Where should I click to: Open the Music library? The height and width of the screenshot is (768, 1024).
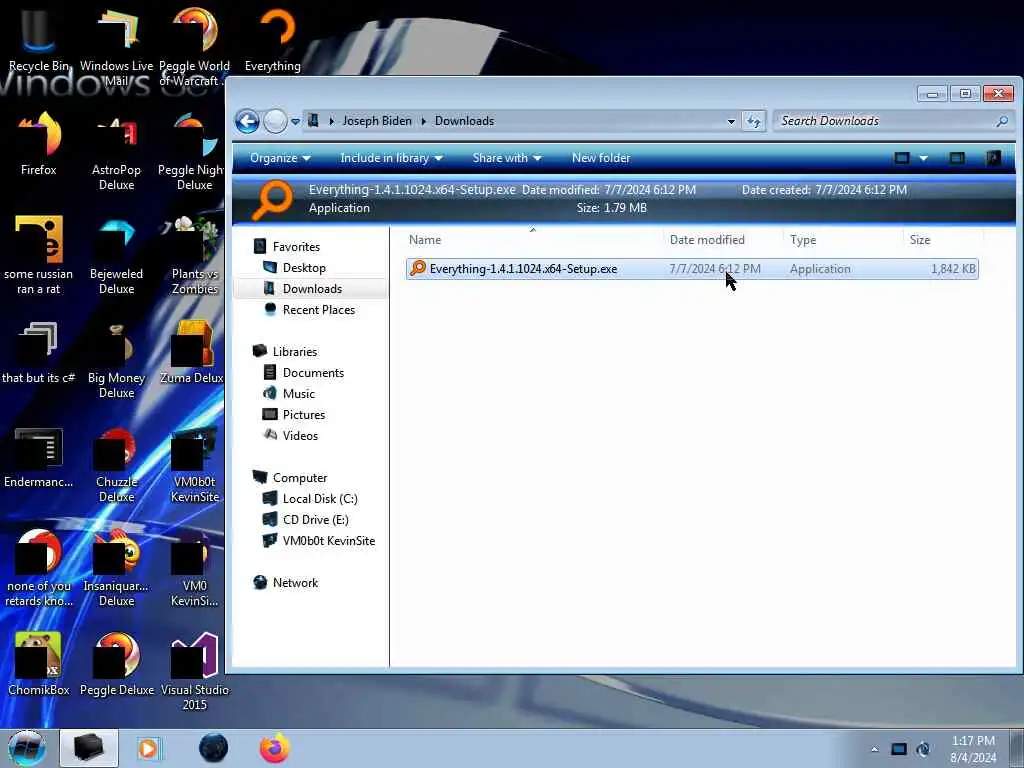298,394
